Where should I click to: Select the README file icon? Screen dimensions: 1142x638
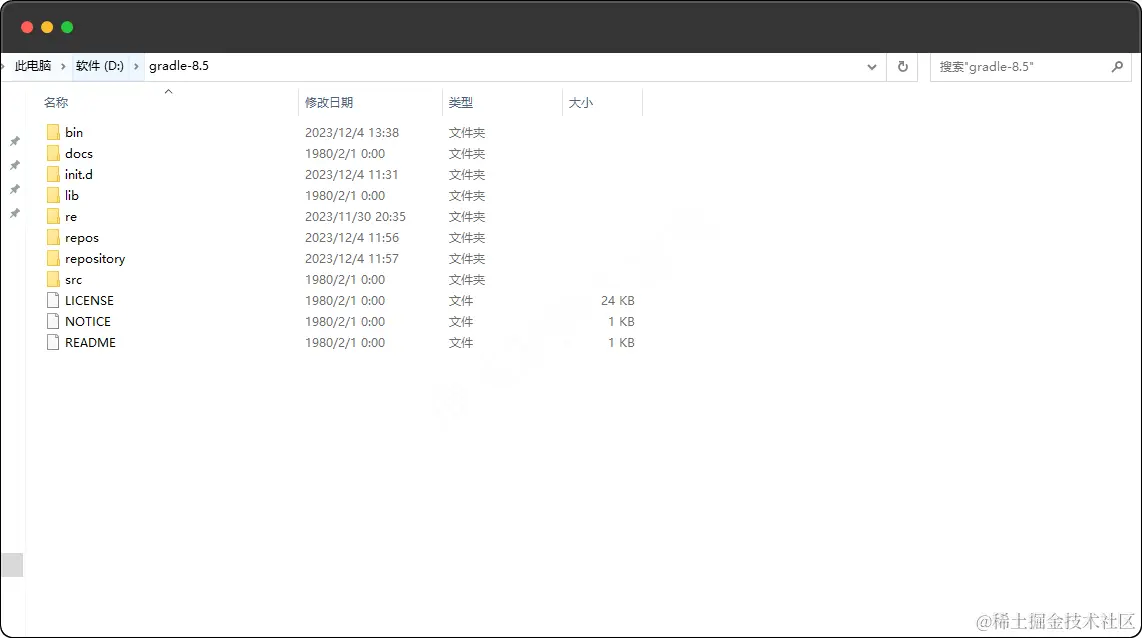52,342
